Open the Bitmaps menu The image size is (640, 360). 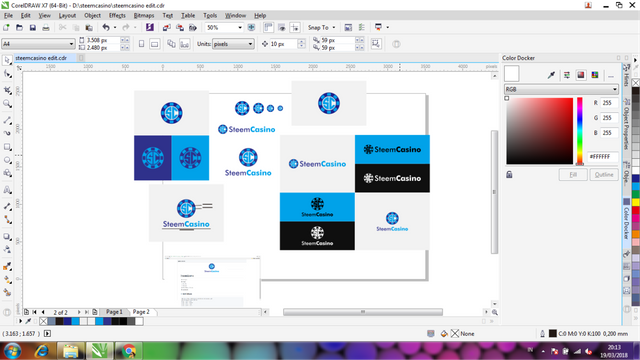coord(144,16)
